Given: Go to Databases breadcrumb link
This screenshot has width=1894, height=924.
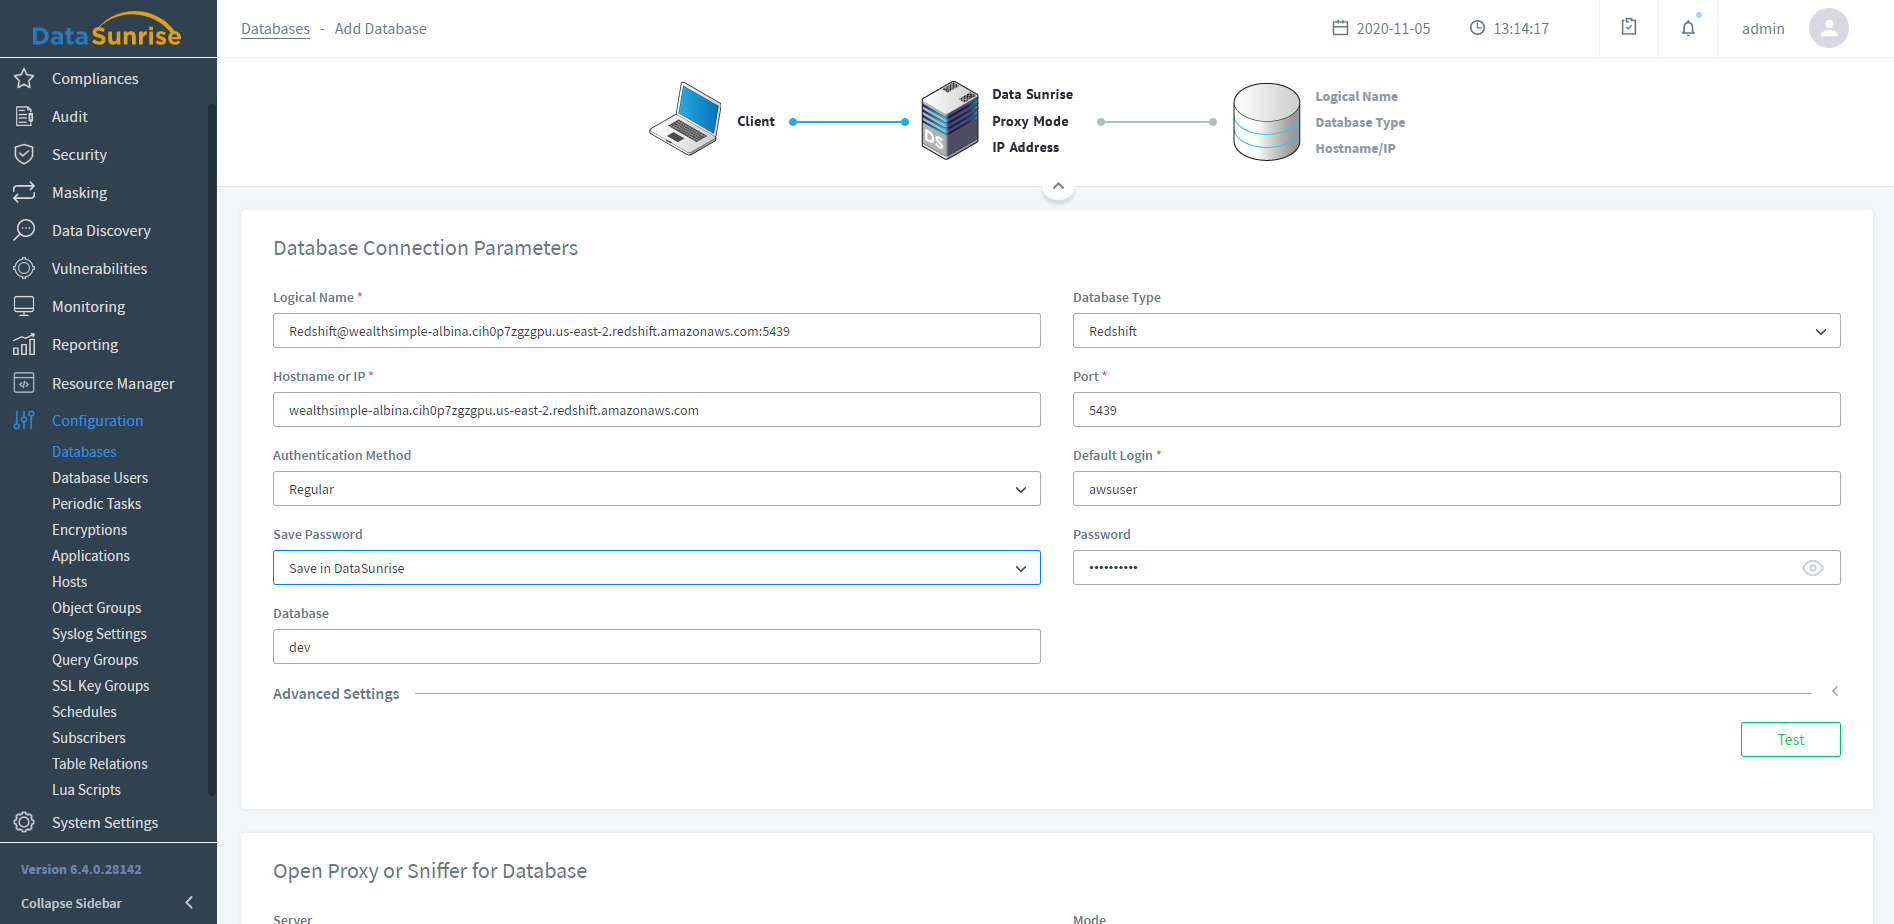Looking at the screenshot, I should pos(275,29).
